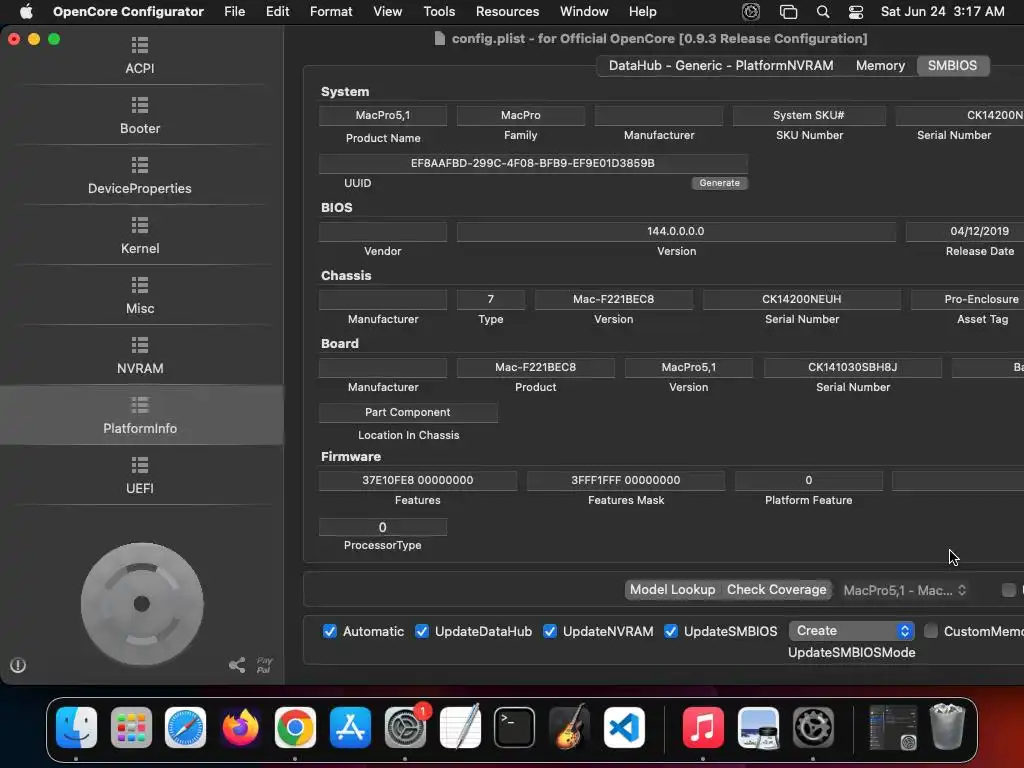Launch Terminal from the dock

click(514, 727)
